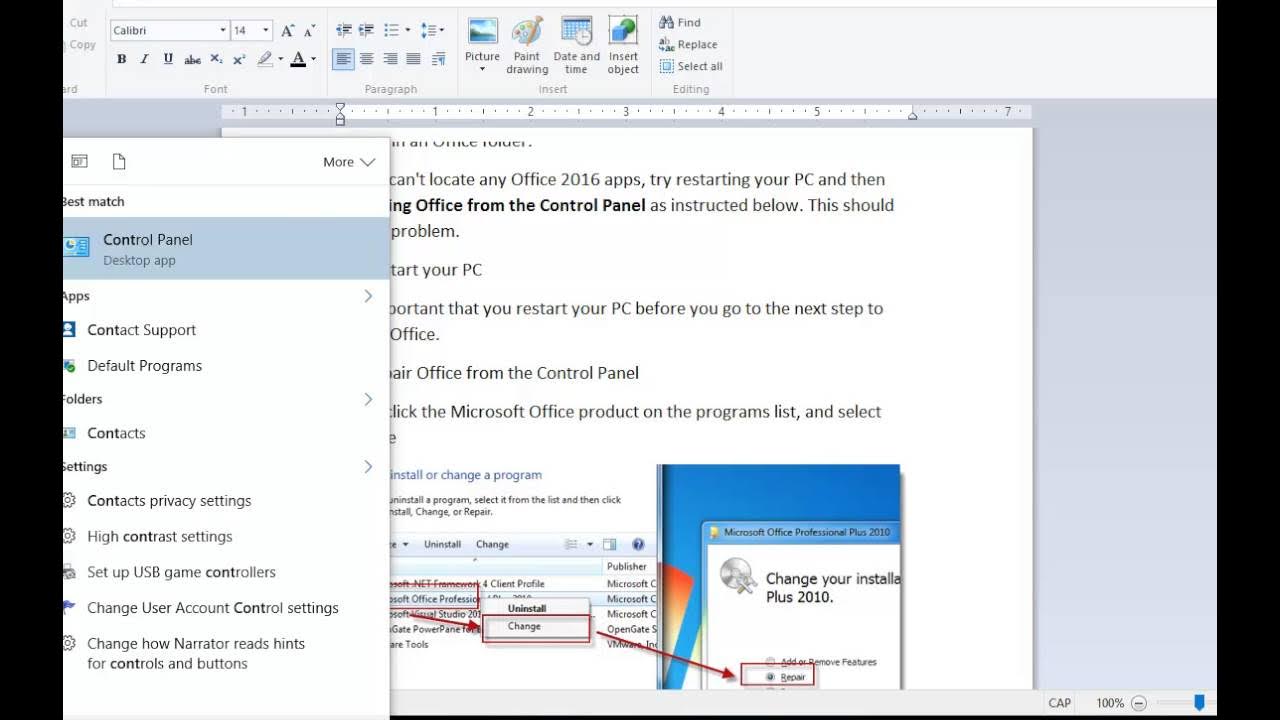
Task: Toggle Underline formatting
Action: tap(167, 60)
